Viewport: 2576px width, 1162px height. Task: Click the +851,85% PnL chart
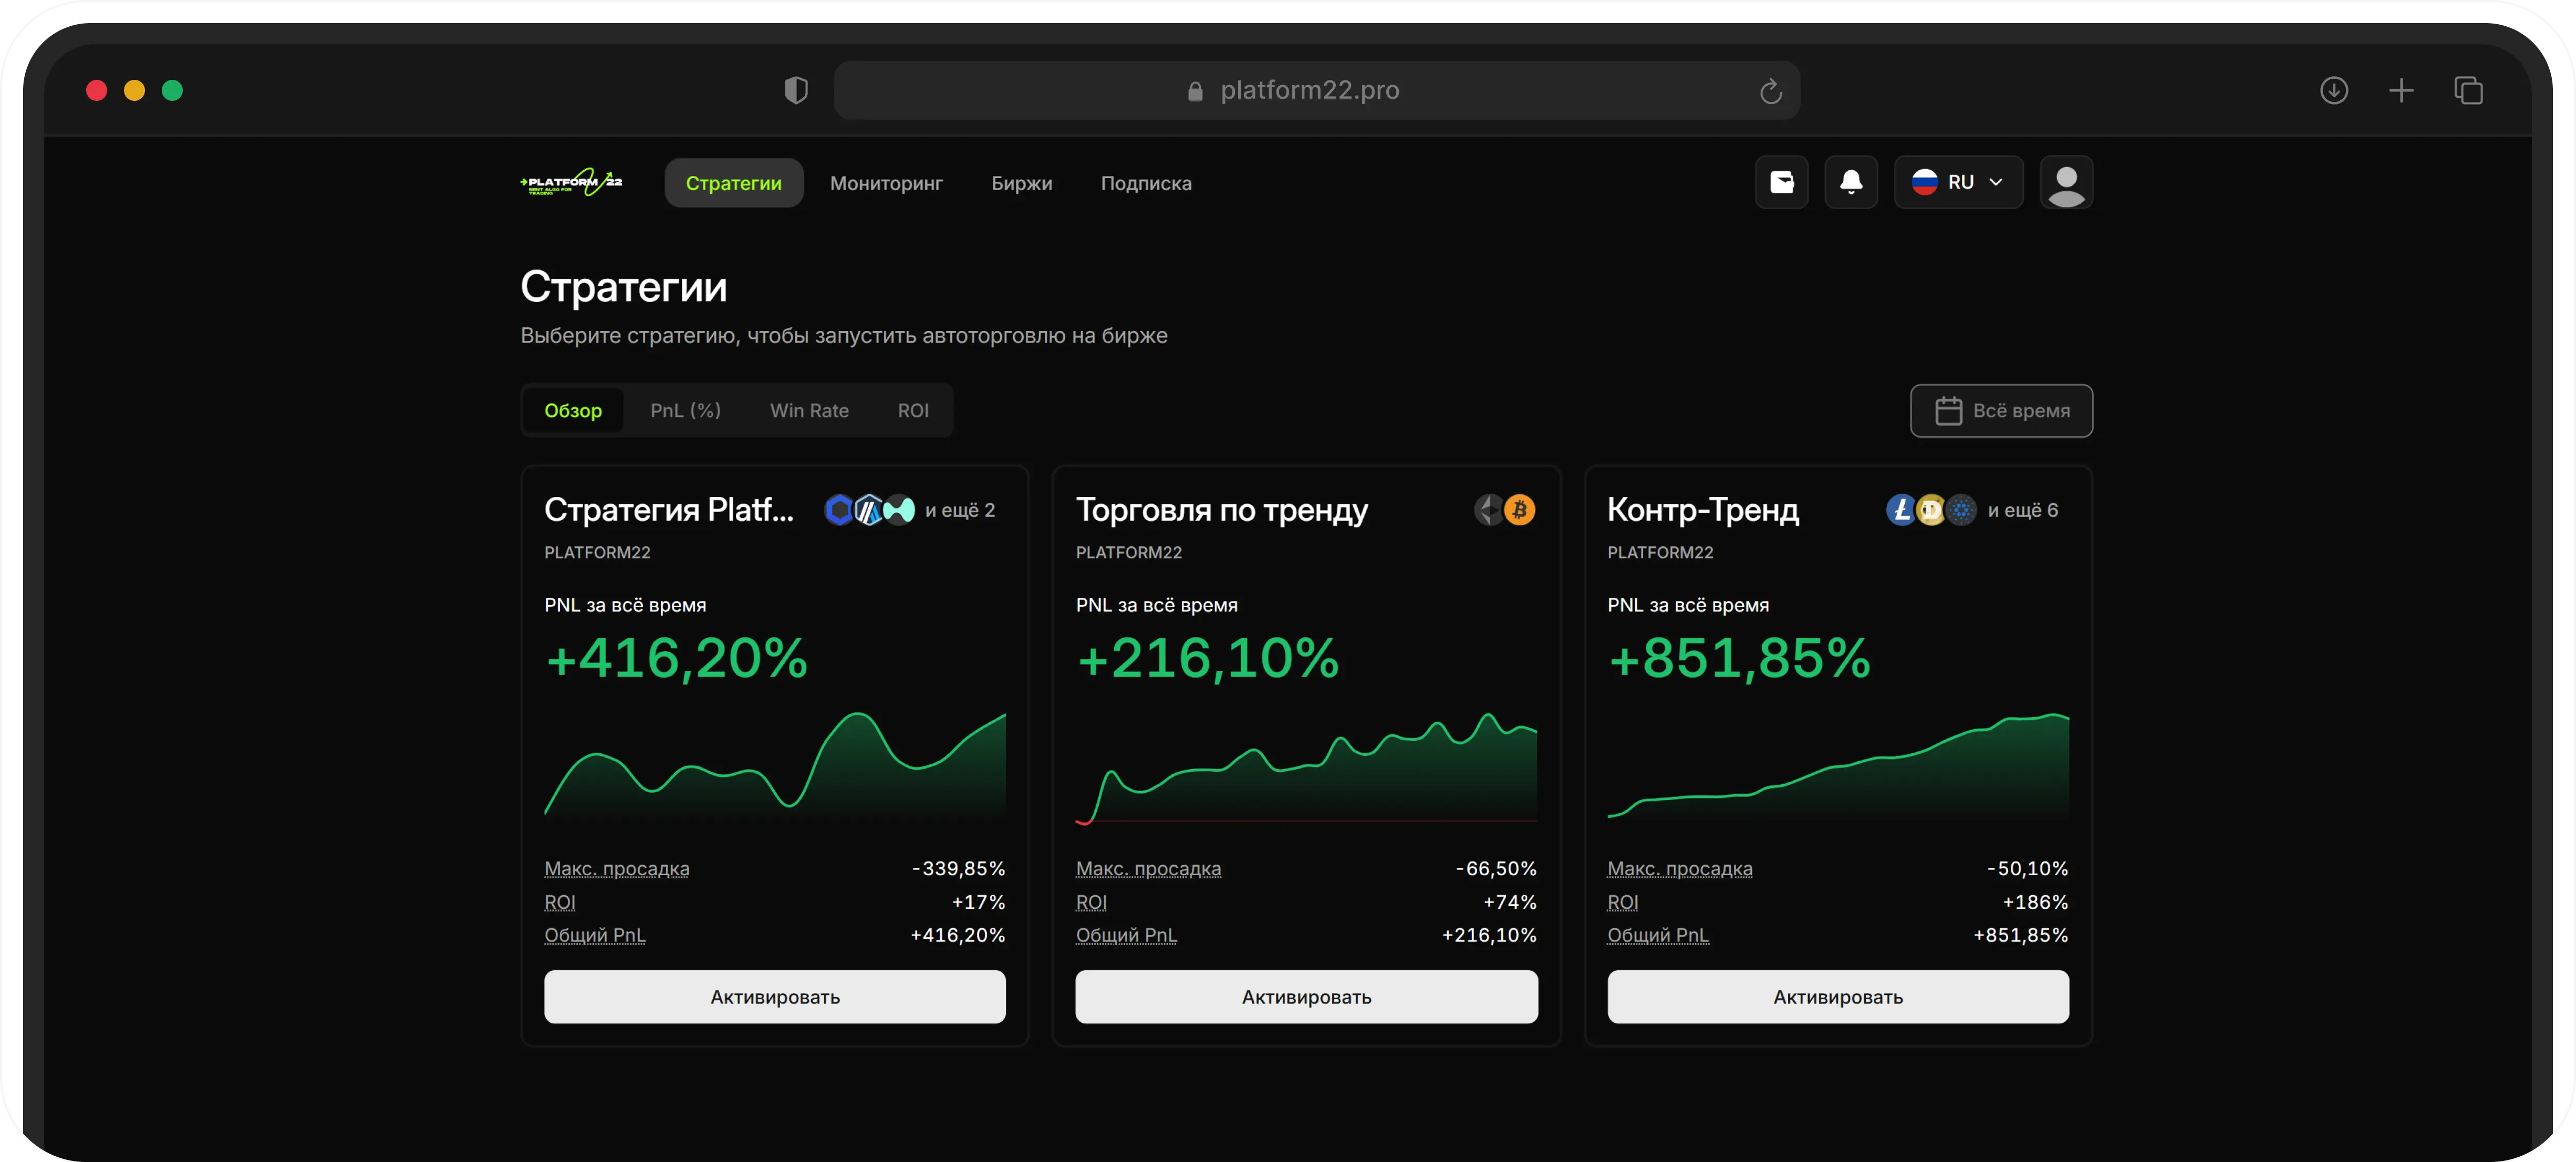[1837, 767]
